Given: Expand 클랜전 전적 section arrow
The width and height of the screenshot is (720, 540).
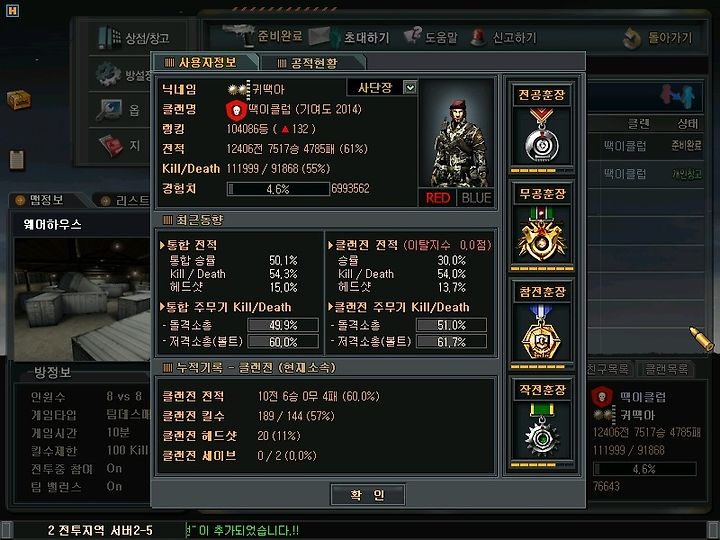Looking at the screenshot, I should pos(330,245).
